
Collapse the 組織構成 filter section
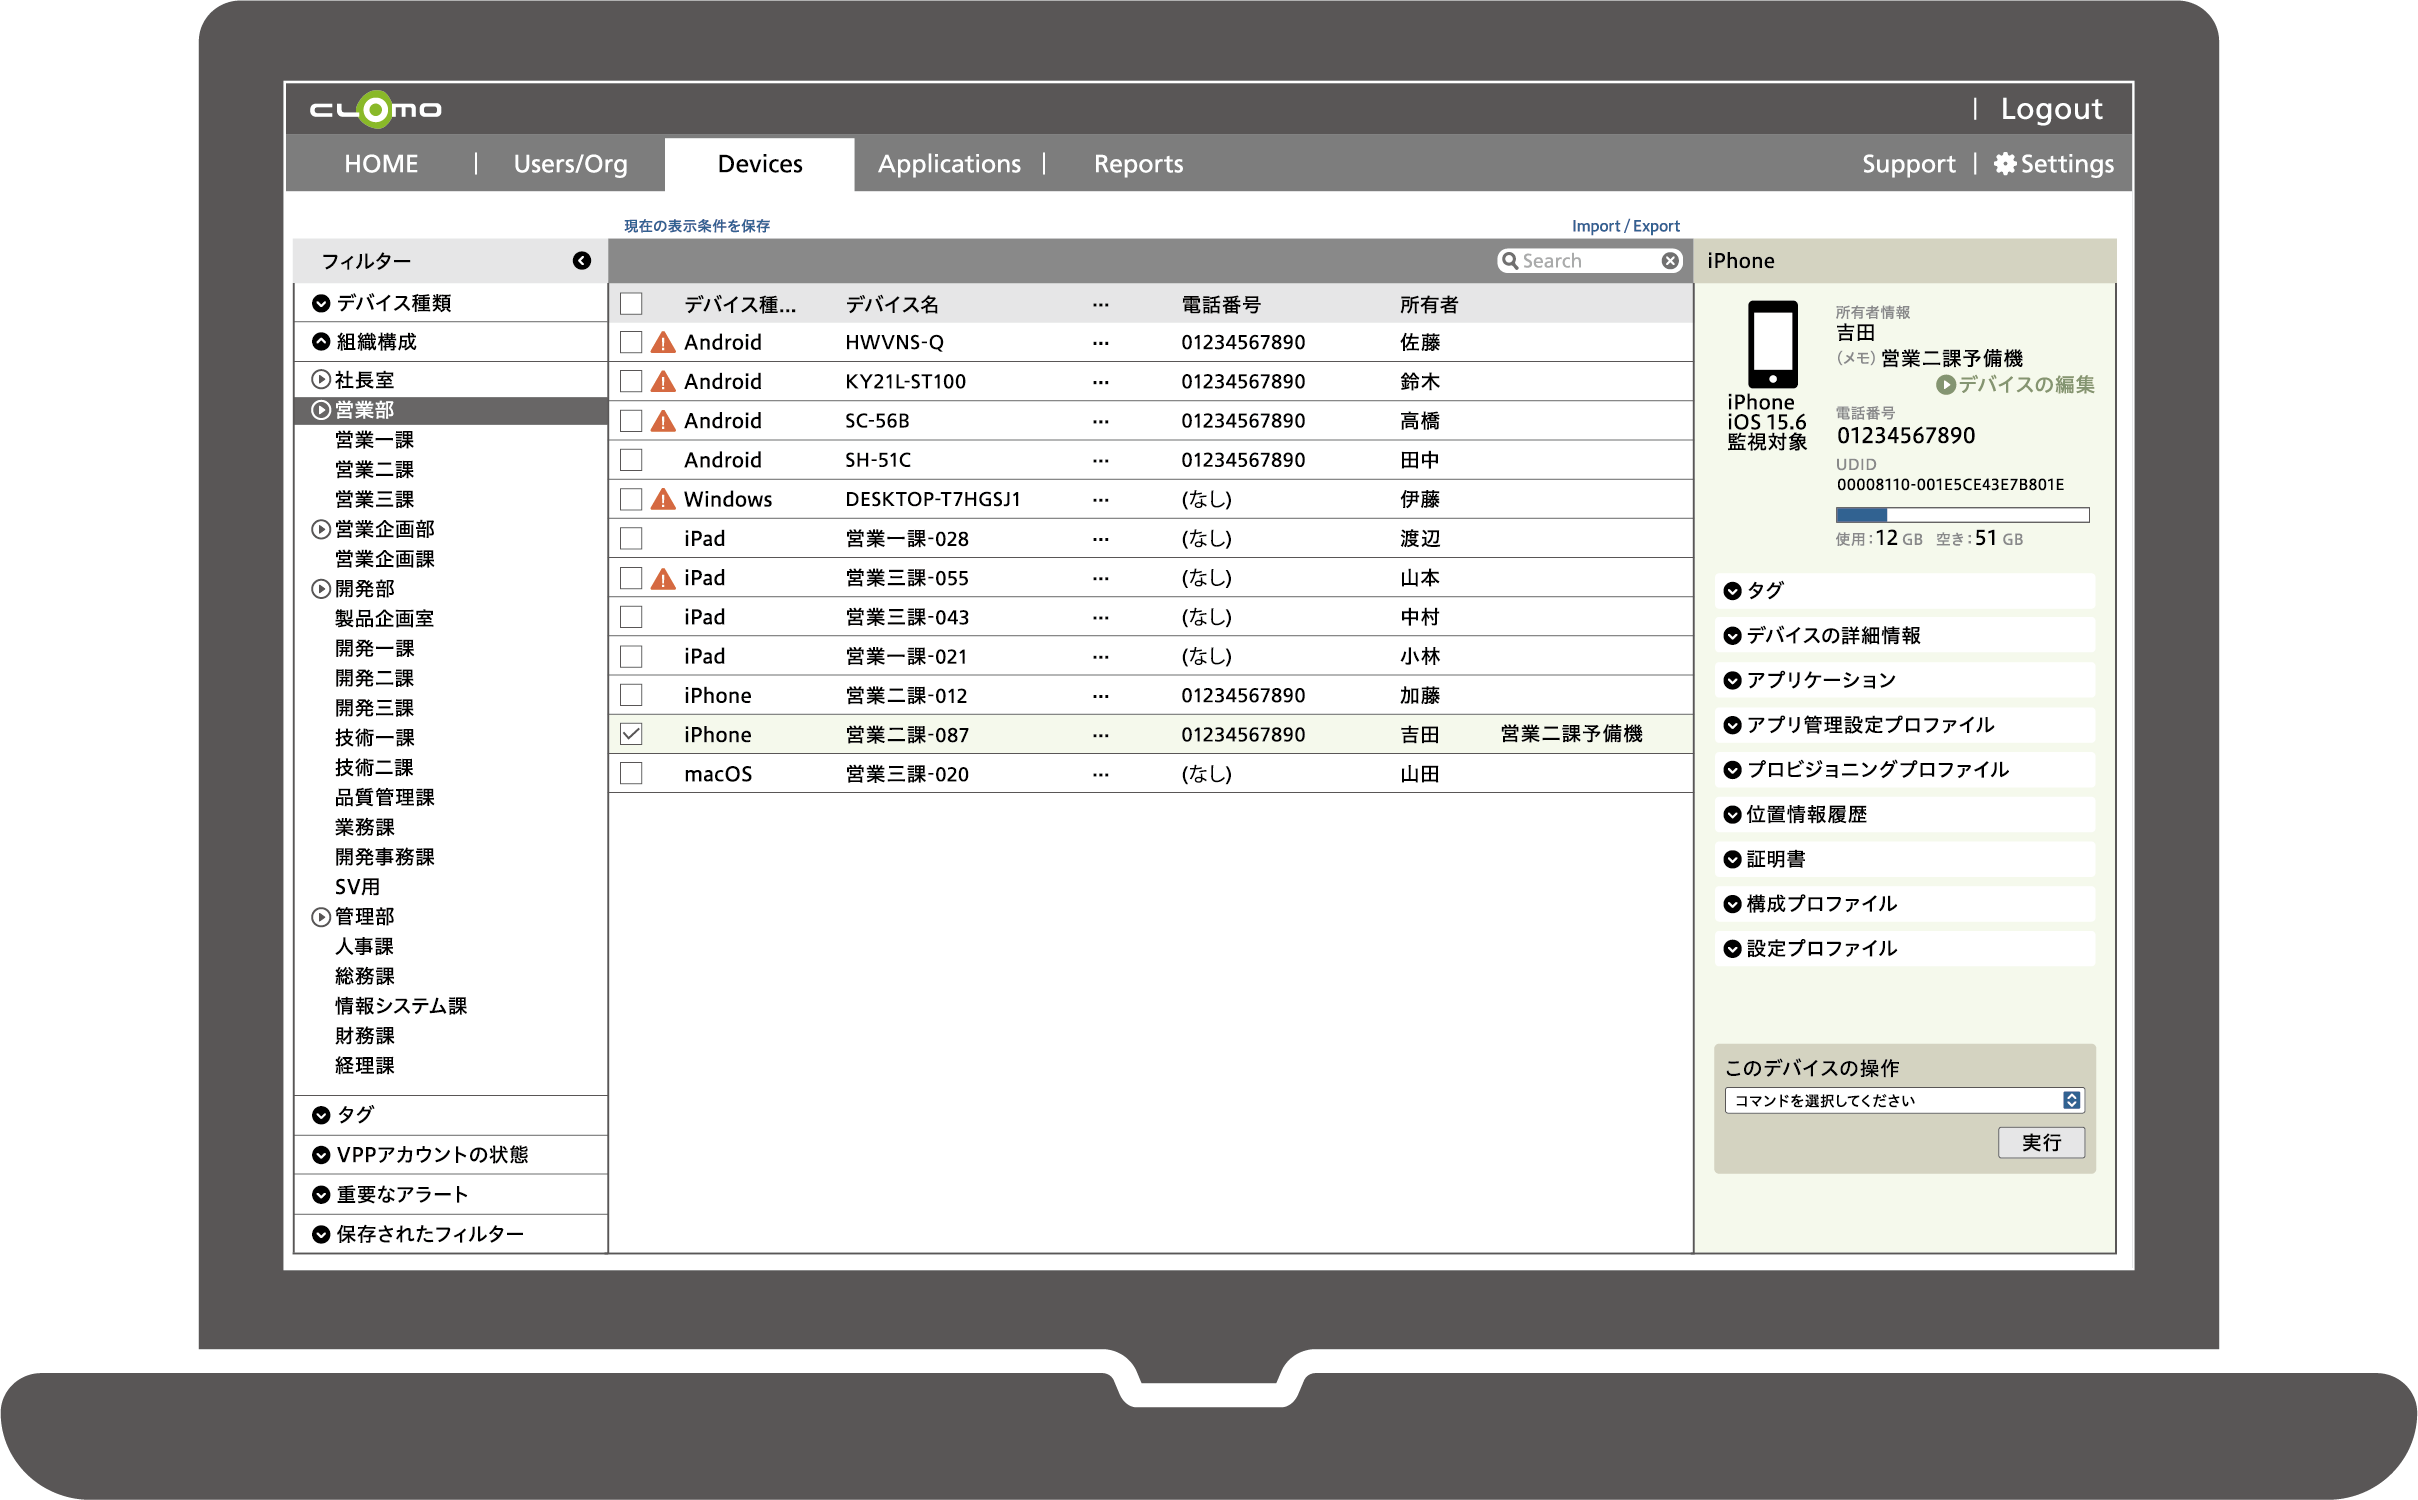[320, 341]
